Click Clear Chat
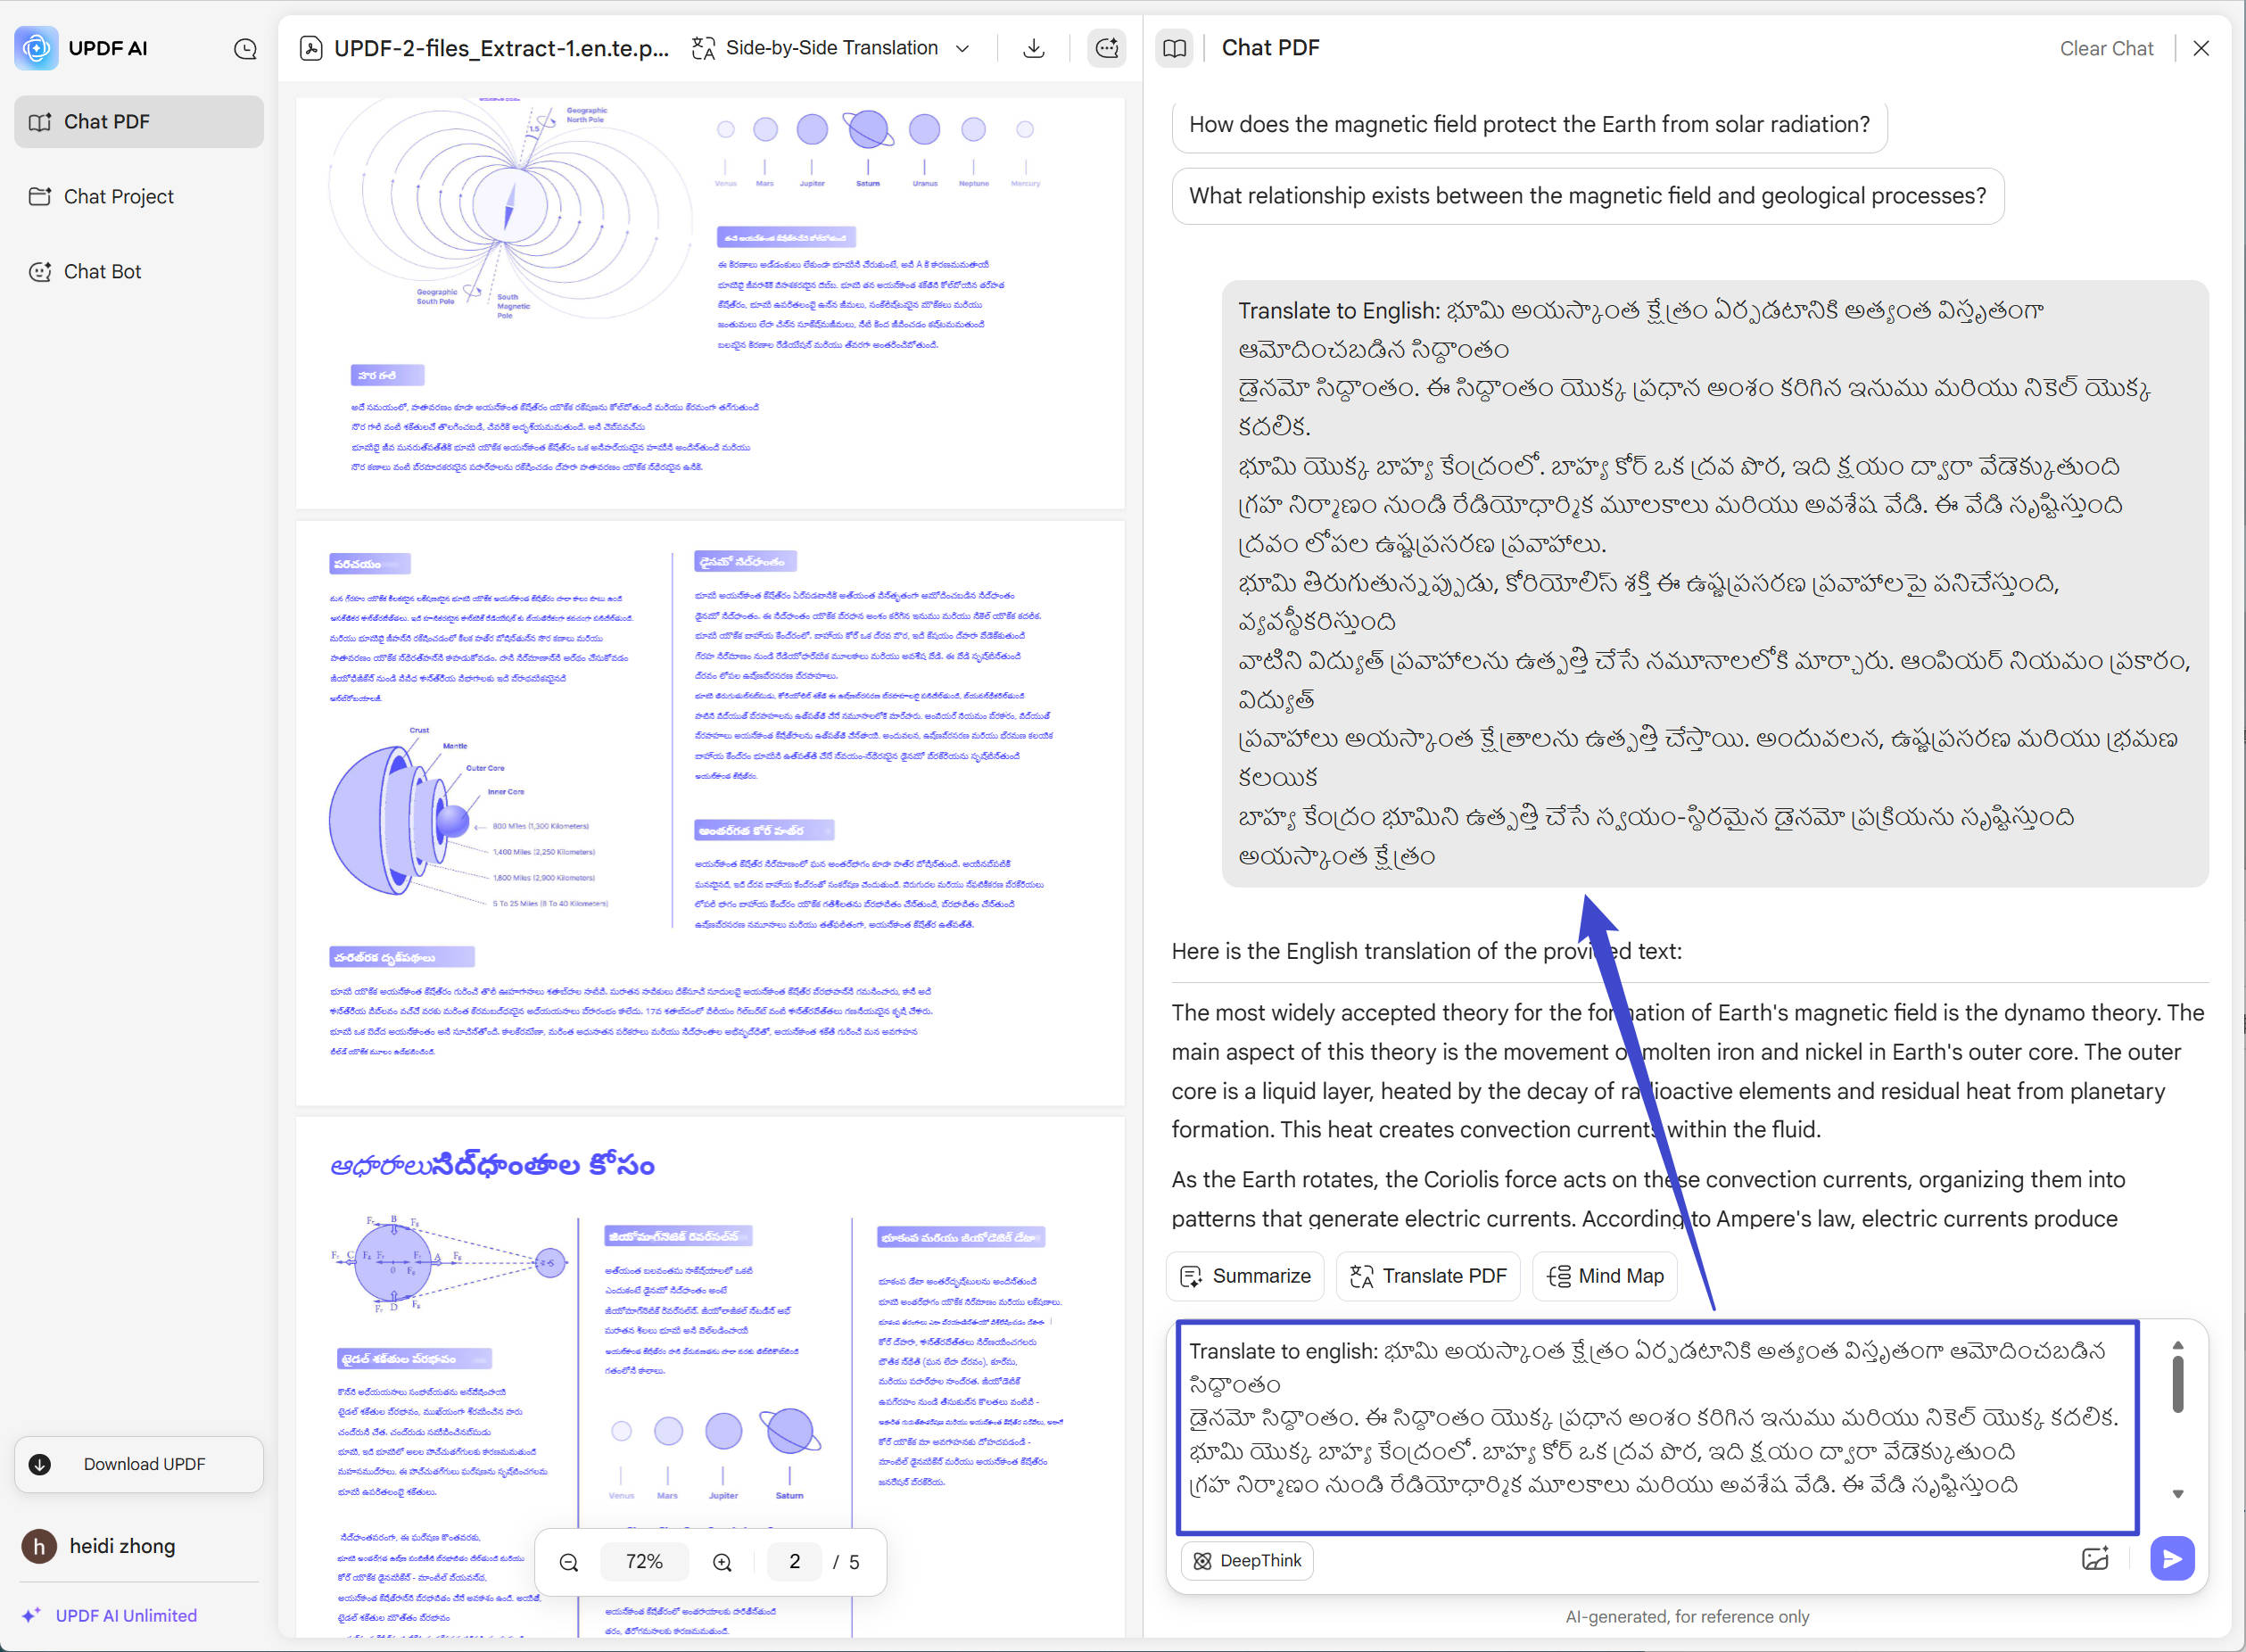2246x1652 pixels. point(2106,48)
